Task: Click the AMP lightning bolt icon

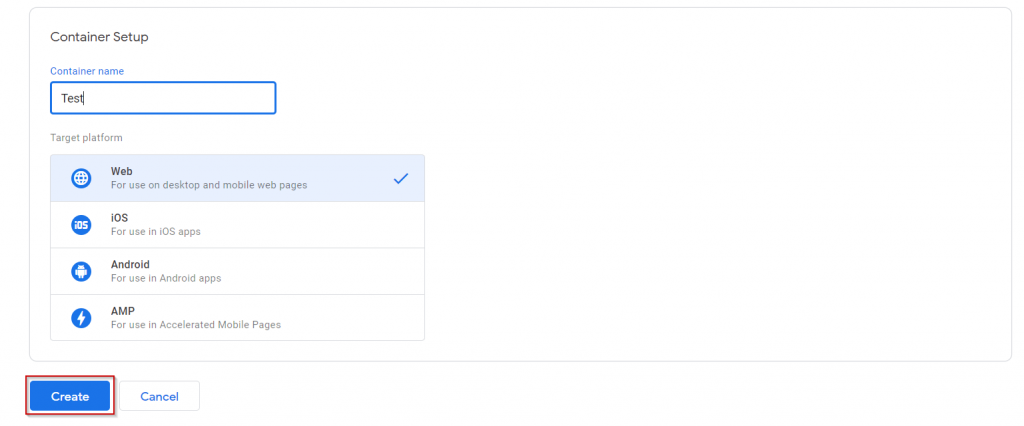Action: (81, 318)
